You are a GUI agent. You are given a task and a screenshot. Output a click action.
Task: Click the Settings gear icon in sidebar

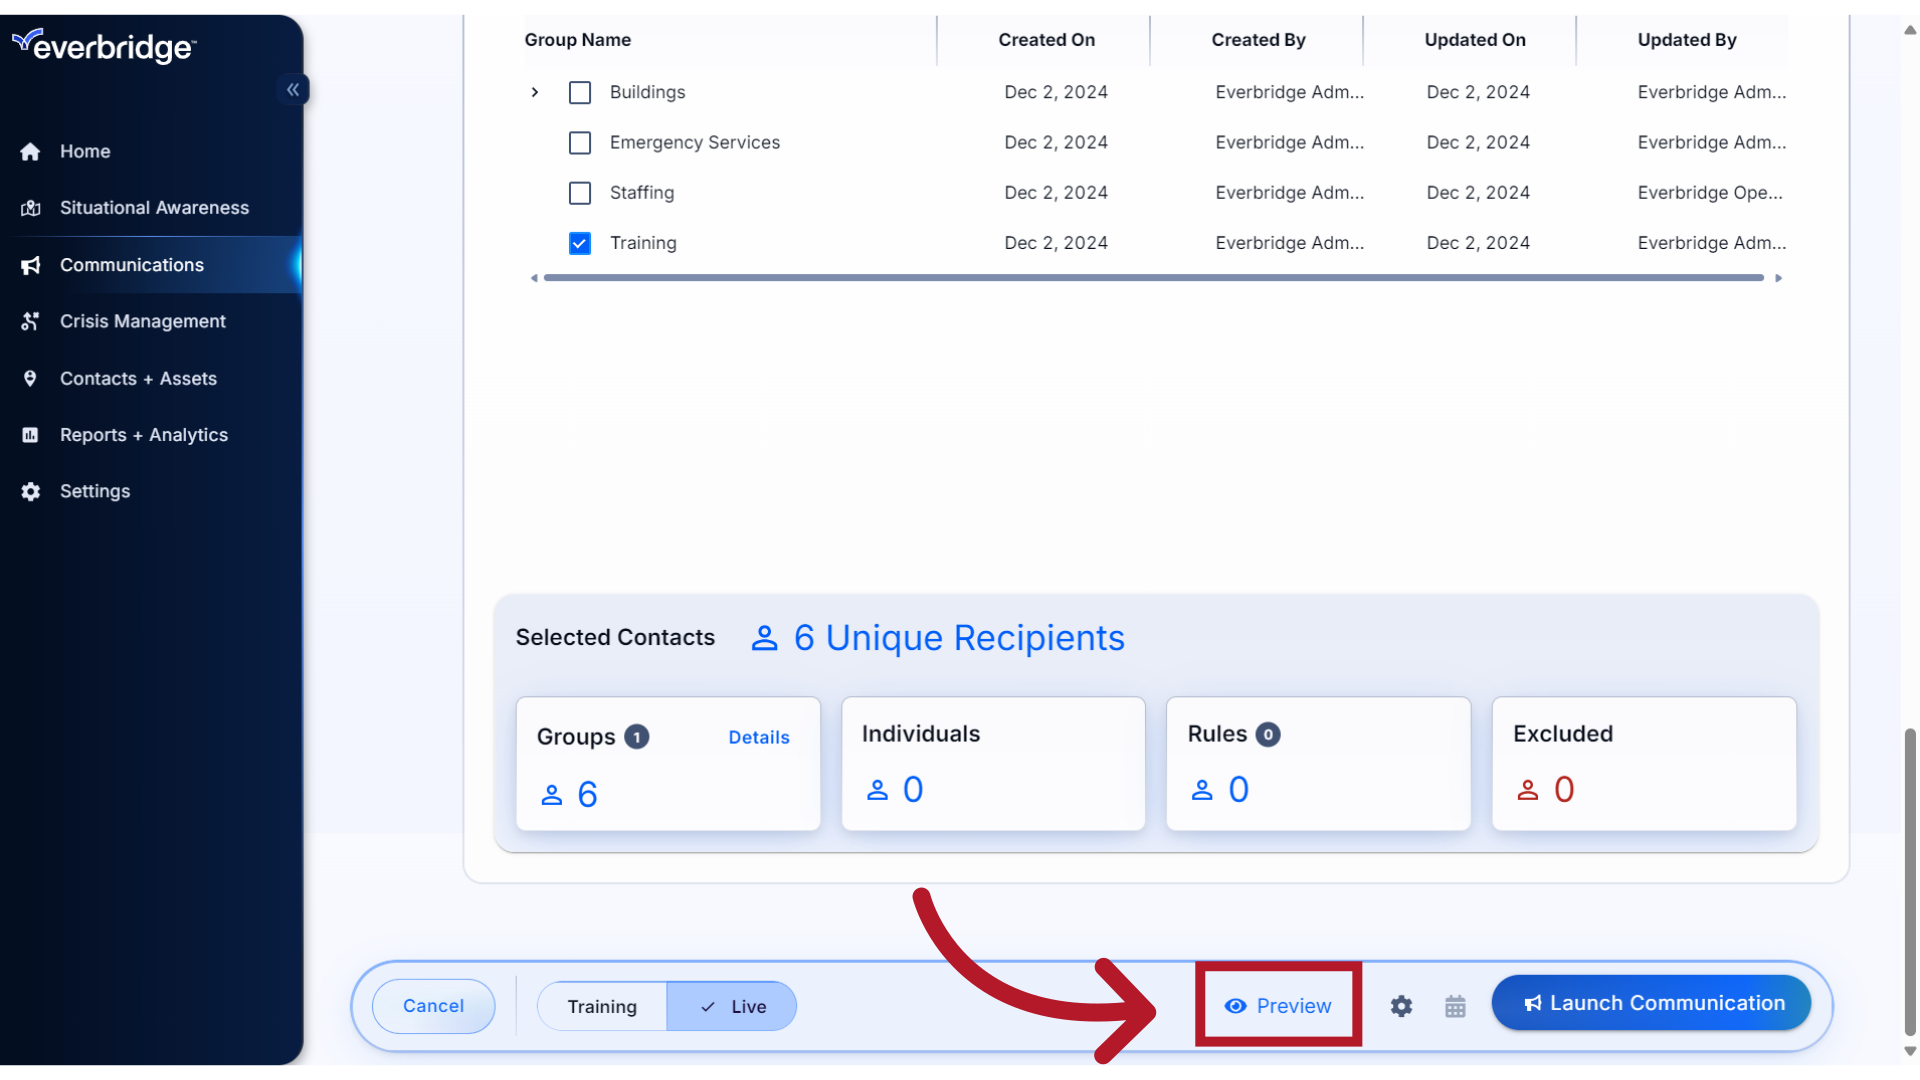click(30, 491)
